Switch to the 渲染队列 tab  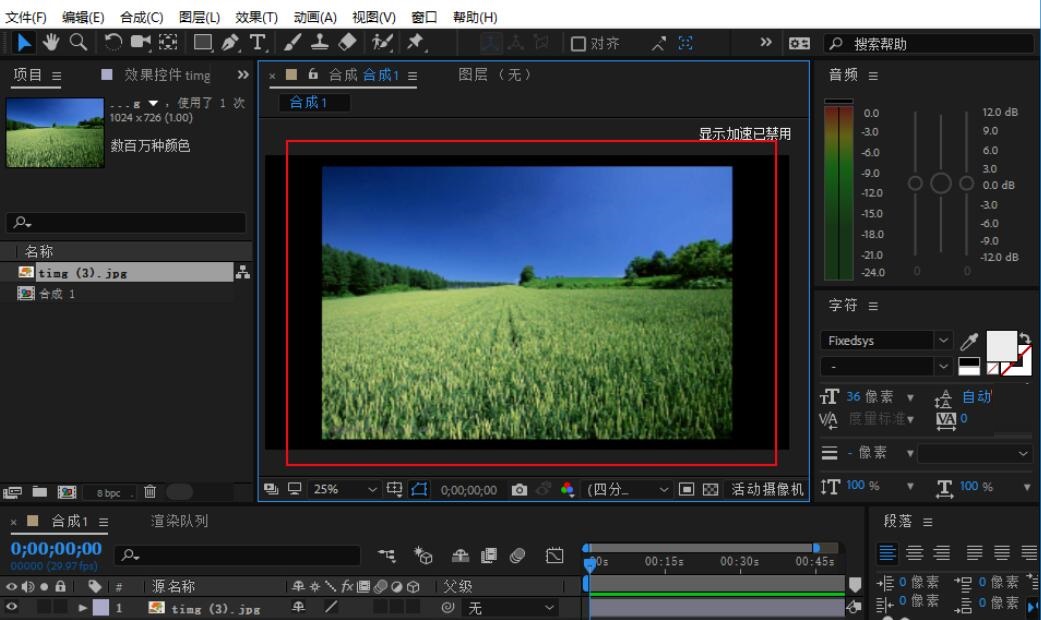tap(179, 521)
